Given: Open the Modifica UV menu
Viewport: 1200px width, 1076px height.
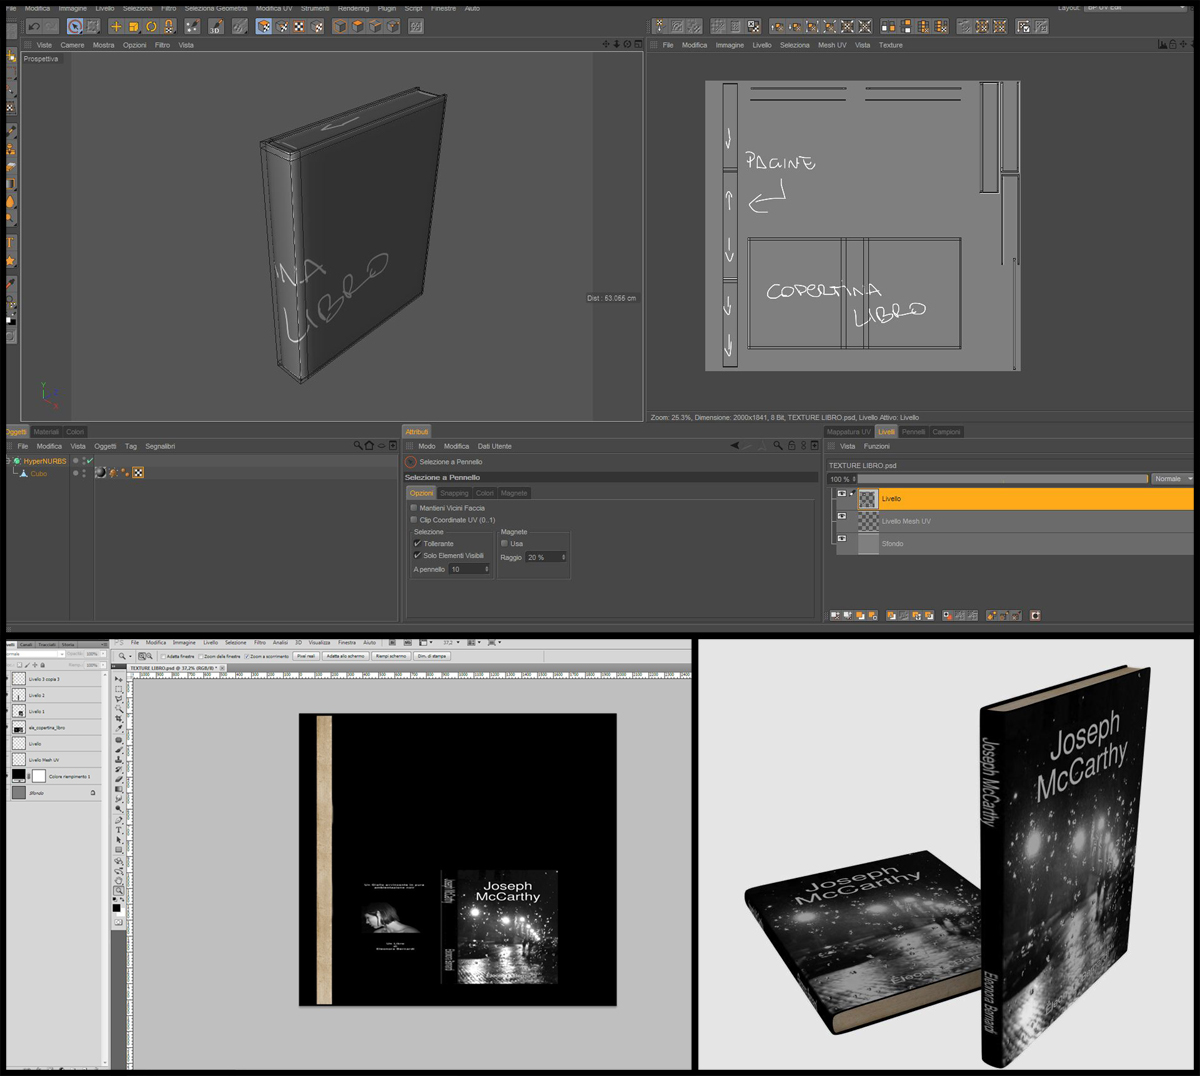Looking at the screenshot, I should point(274,8).
